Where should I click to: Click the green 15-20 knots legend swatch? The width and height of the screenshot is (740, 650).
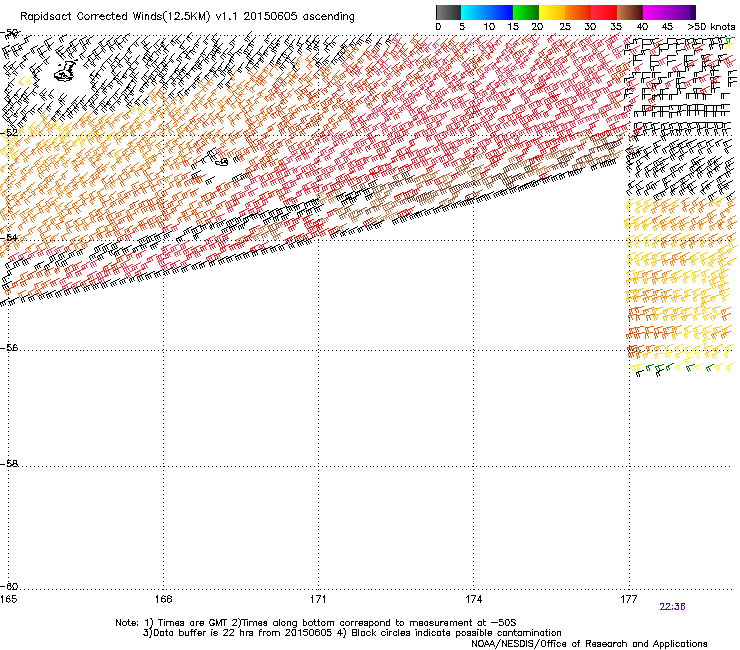point(526,12)
